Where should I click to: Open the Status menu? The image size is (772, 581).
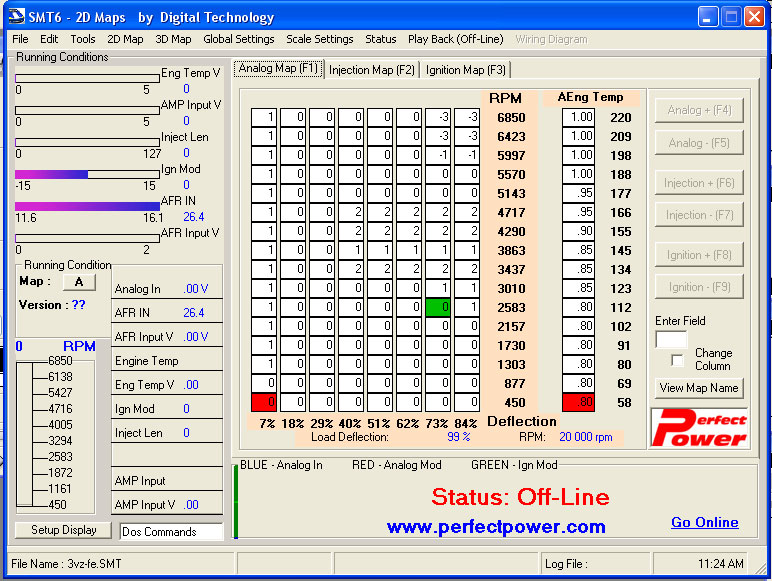(381, 39)
